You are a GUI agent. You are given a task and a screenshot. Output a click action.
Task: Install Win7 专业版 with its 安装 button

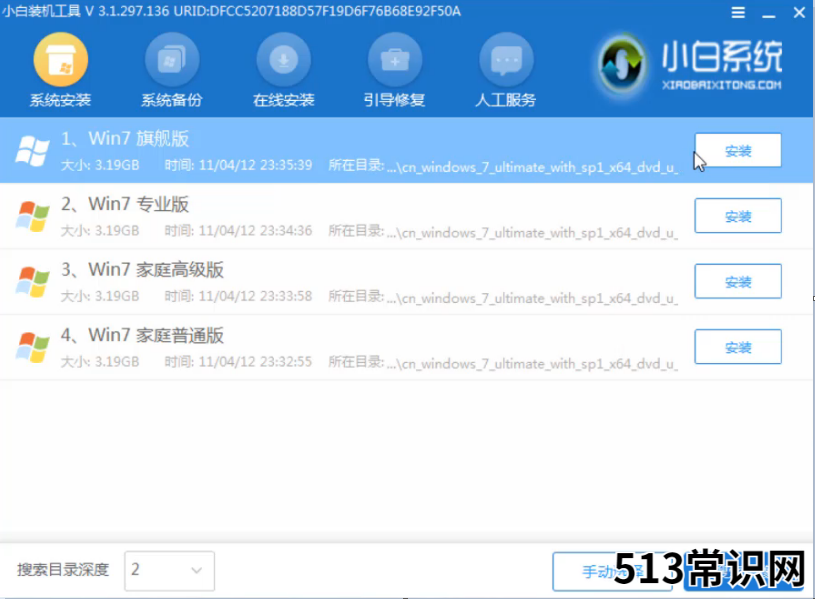[x=737, y=216]
